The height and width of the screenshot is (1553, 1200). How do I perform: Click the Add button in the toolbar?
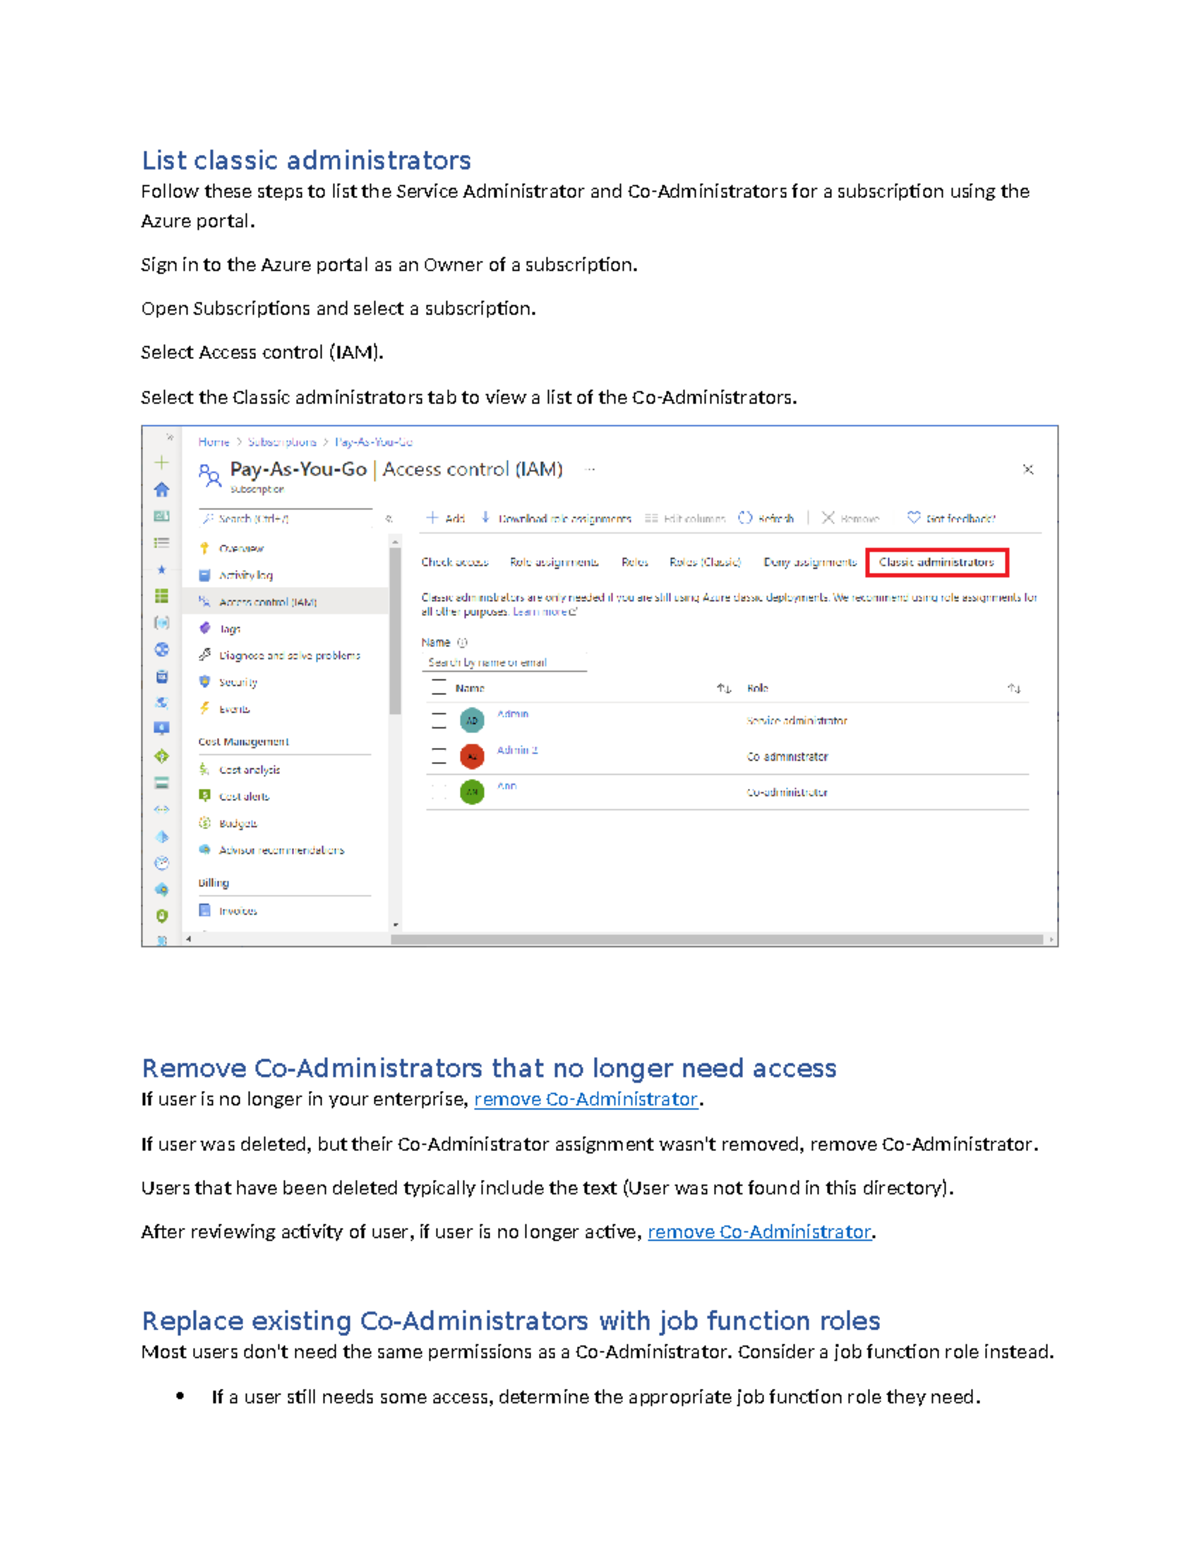[x=446, y=518]
